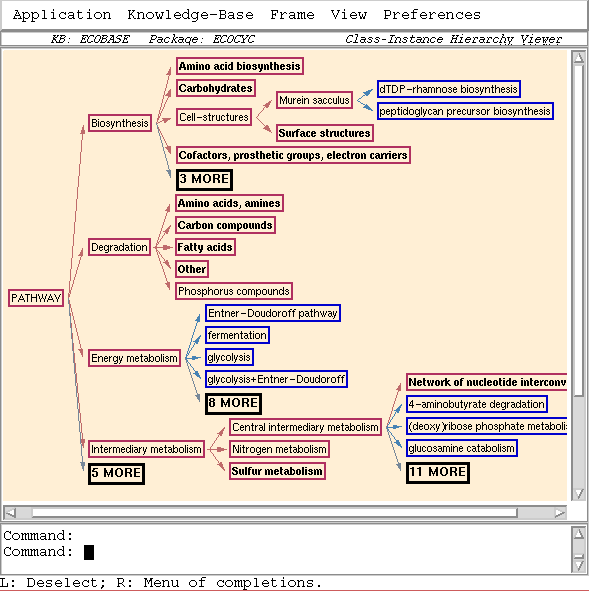The height and width of the screenshot is (591, 589).
Task: Click the horizontal scrollbar right arrow
Action: pos(560,513)
